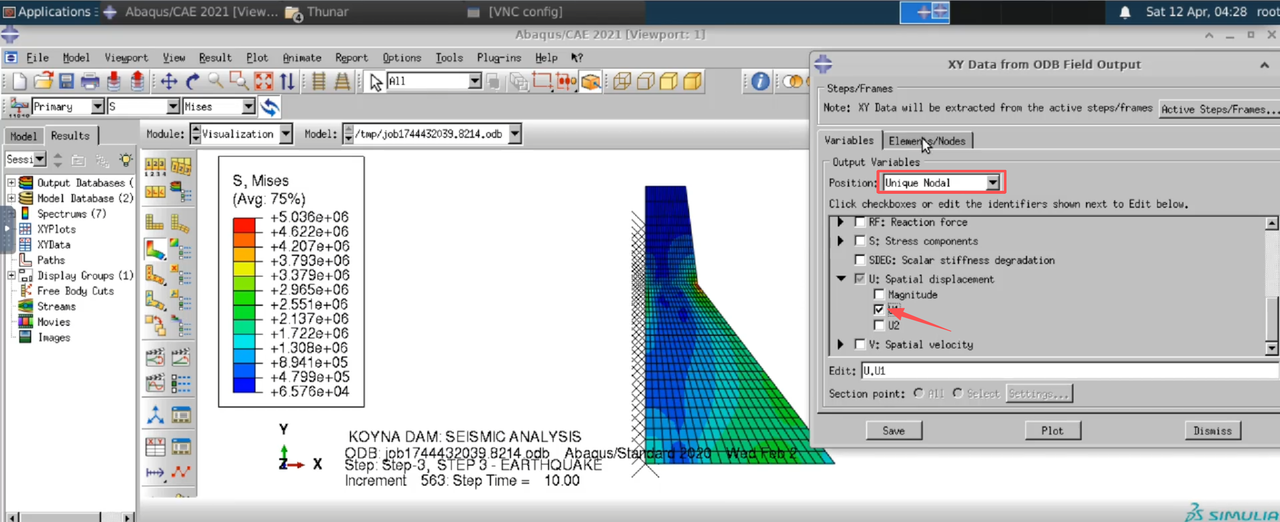Select the Magnify View tool
1280x522 pixels.
216,82
